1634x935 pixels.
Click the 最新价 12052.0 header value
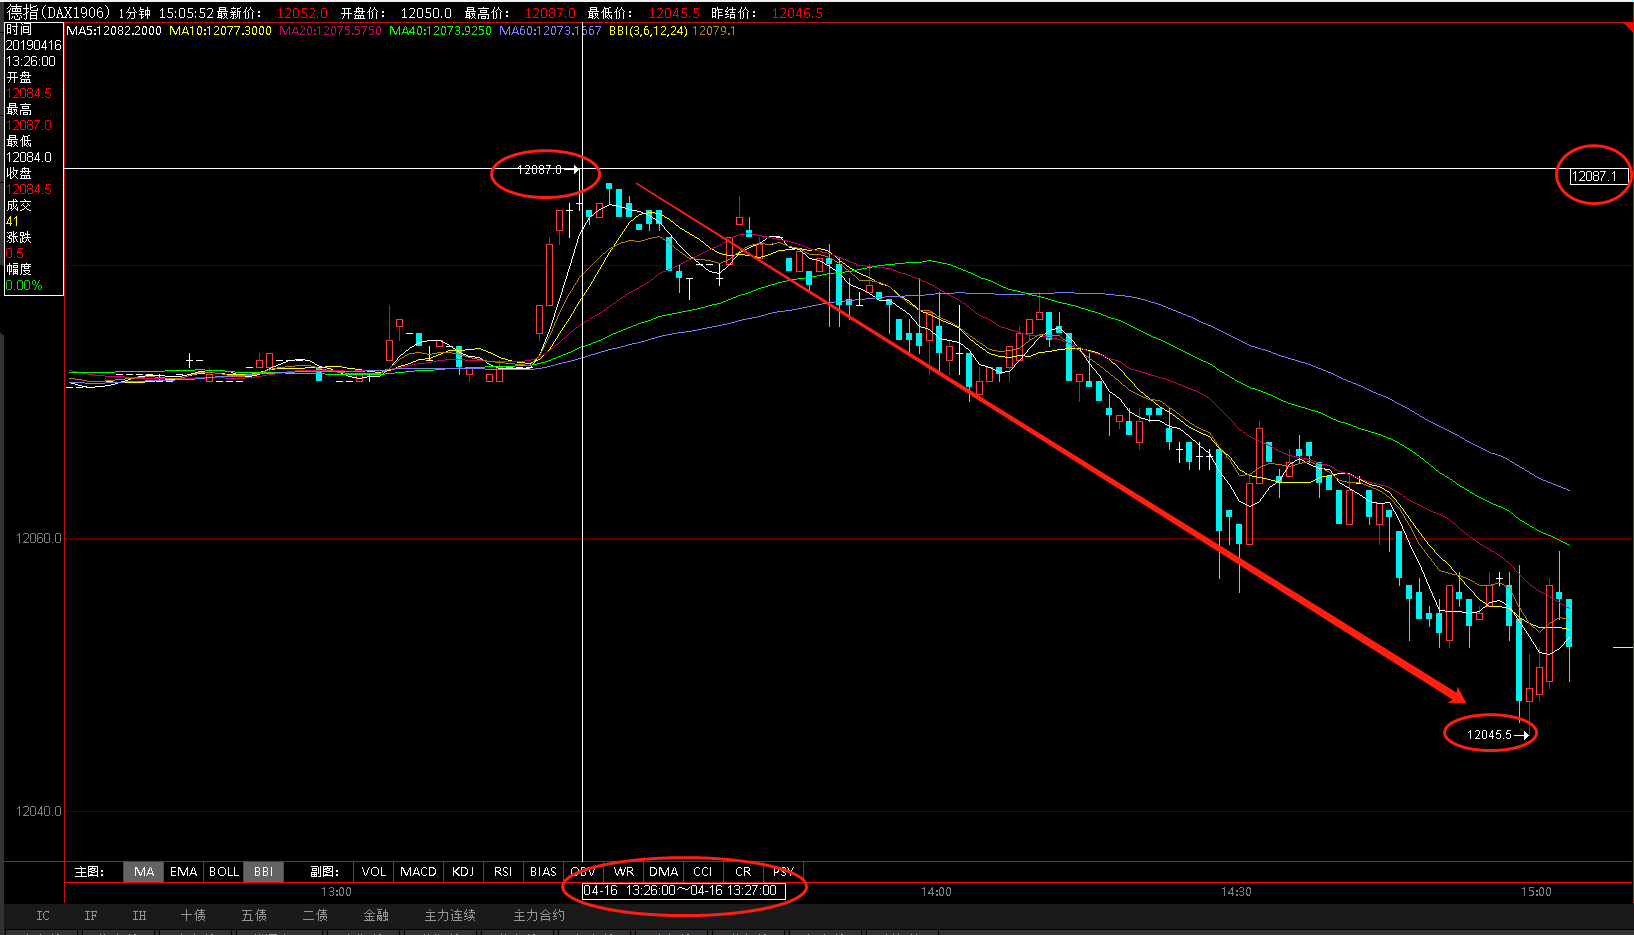pos(302,13)
